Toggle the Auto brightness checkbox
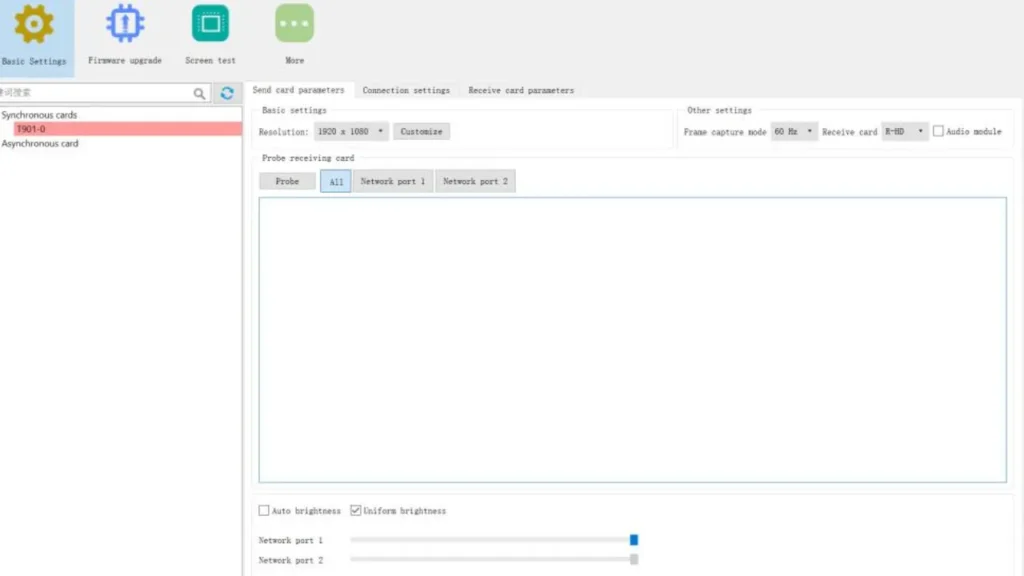 coord(264,511)
